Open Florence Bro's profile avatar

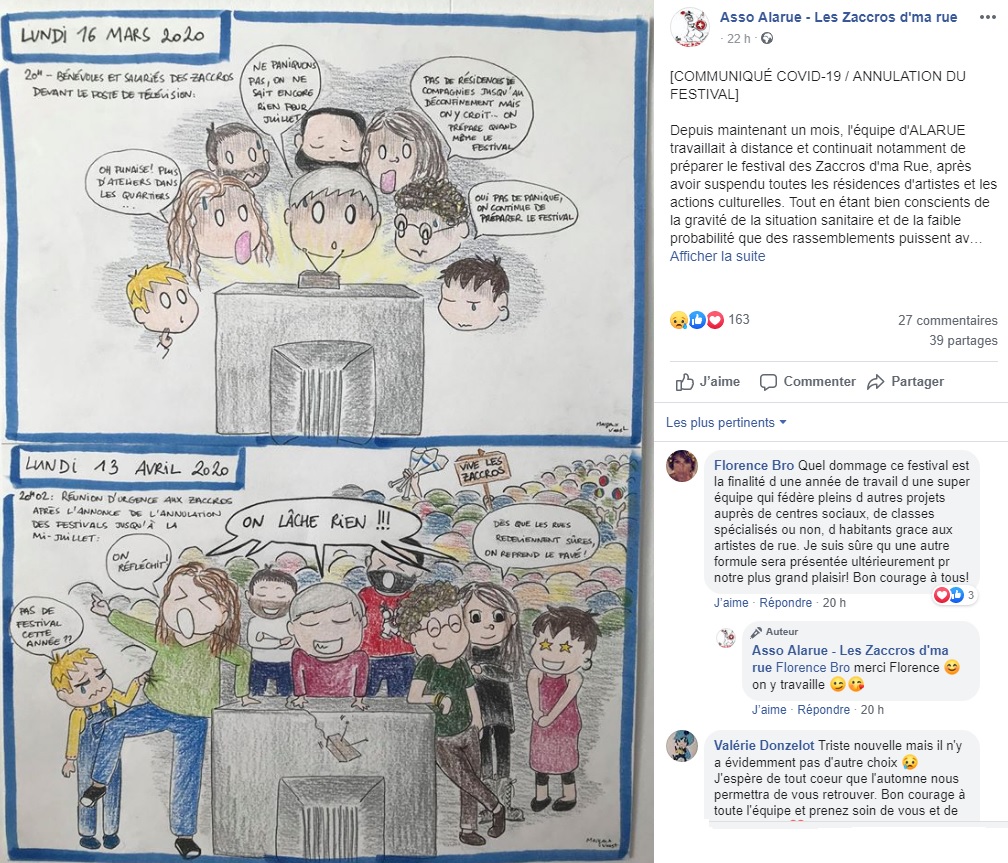pyautogui.click(x=681, y=466)
